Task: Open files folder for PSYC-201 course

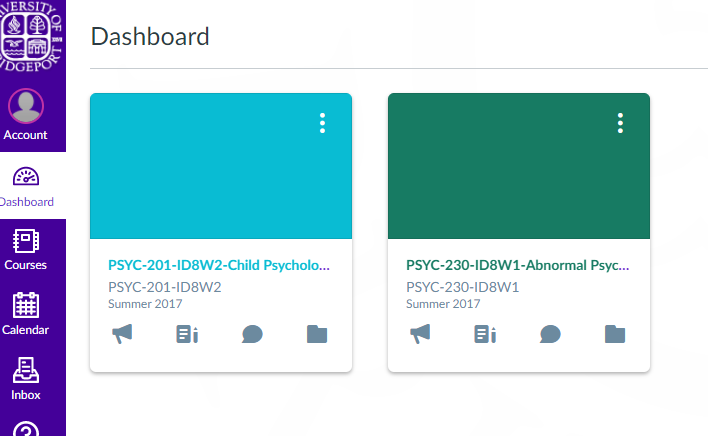Action: (317, 334)
